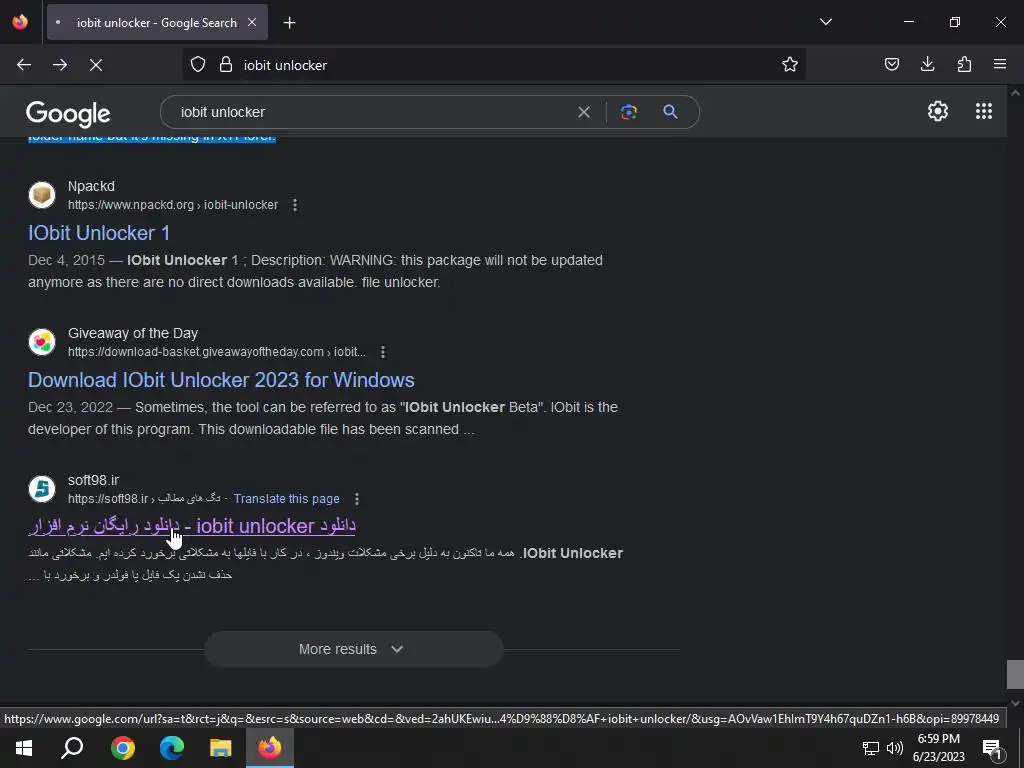Click the page vertical scrollbar thumb

1015,674
